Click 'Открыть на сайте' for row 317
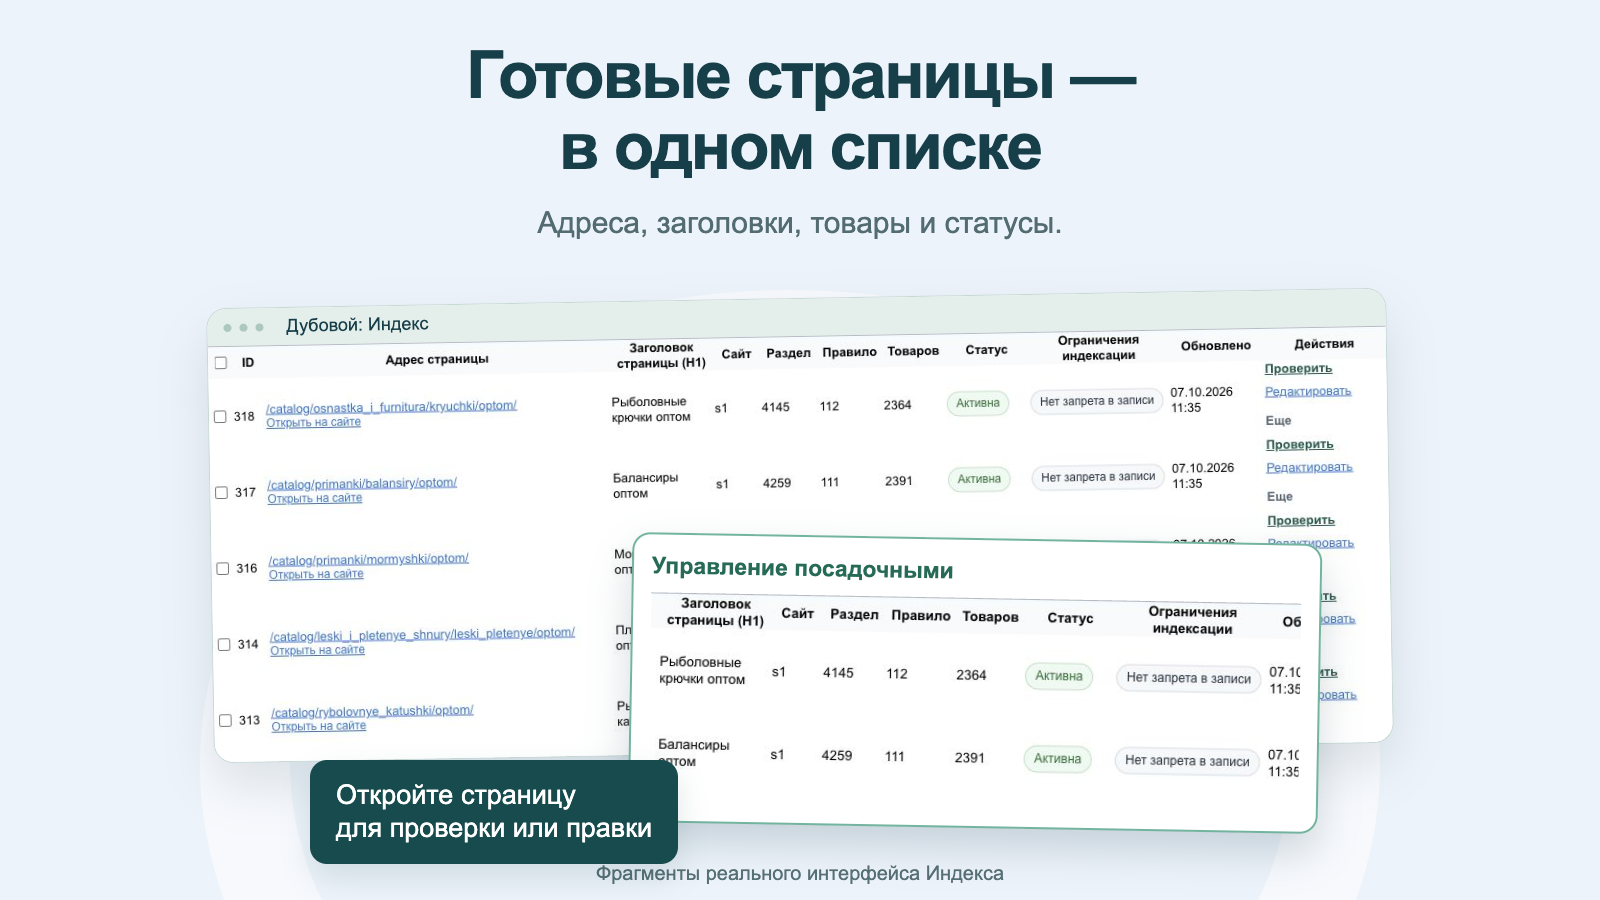 point(314,498)
